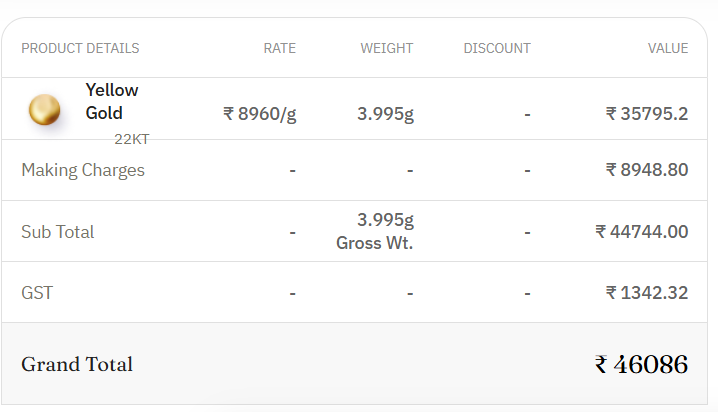Click the gold ball product icon
The image size is (718, 412).
pyautogui.click(x=44, y=108)
